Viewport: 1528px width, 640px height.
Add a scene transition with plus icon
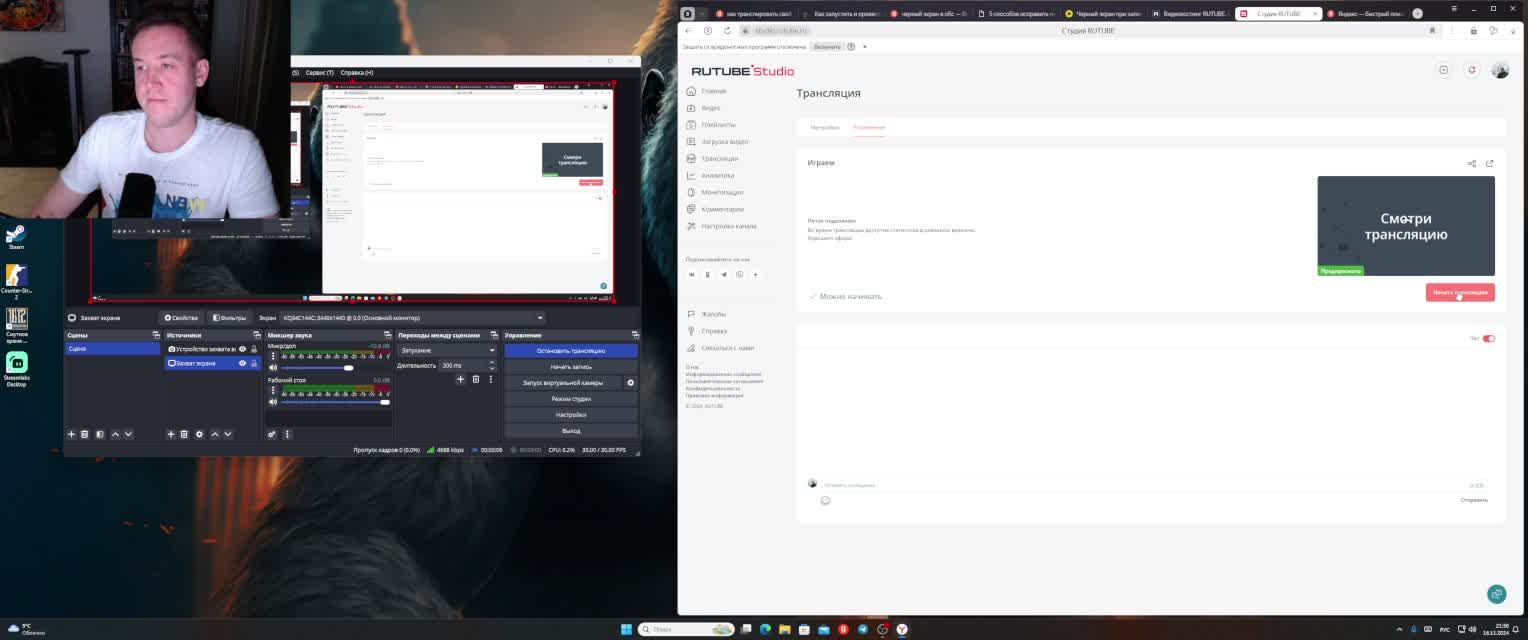[460, 379]
